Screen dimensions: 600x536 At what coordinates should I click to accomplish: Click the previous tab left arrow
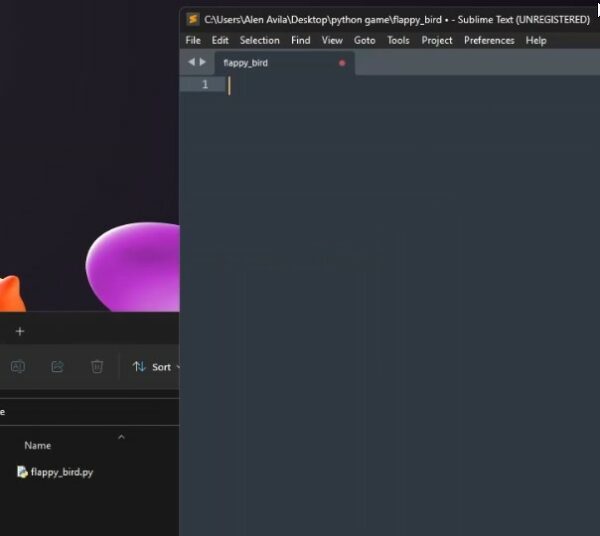[x=191, y=62]
